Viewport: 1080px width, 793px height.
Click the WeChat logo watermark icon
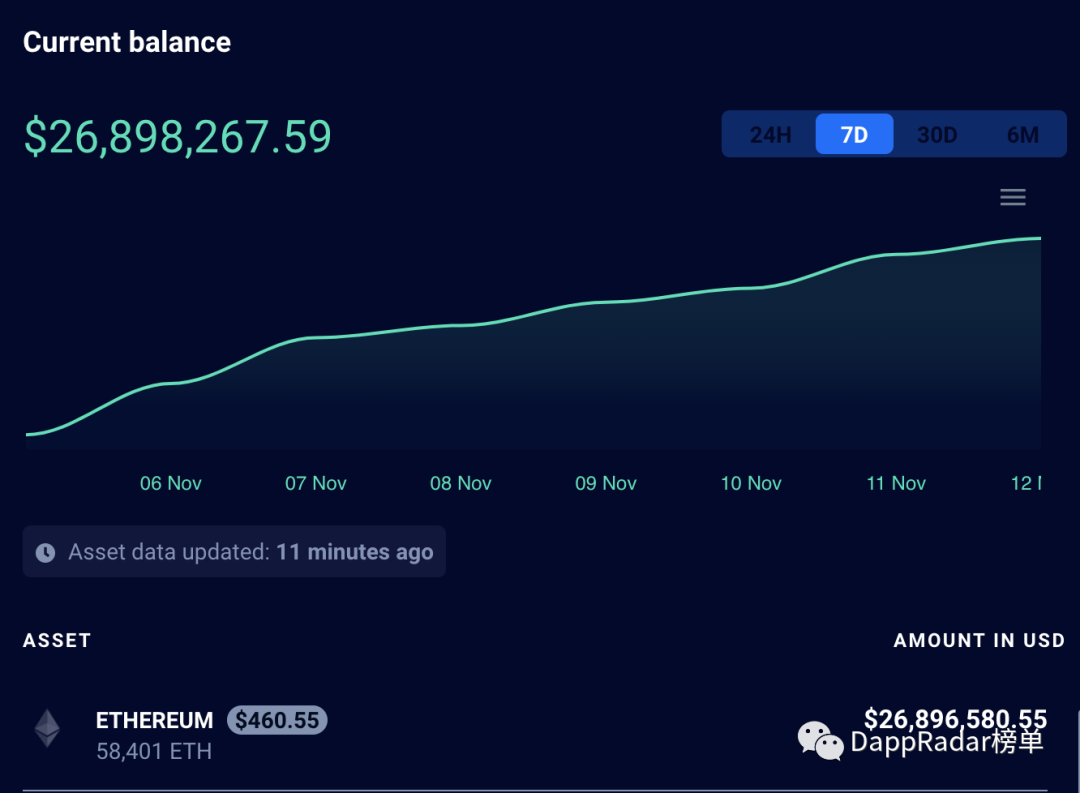pyautogui.click(x=819, y=741)
